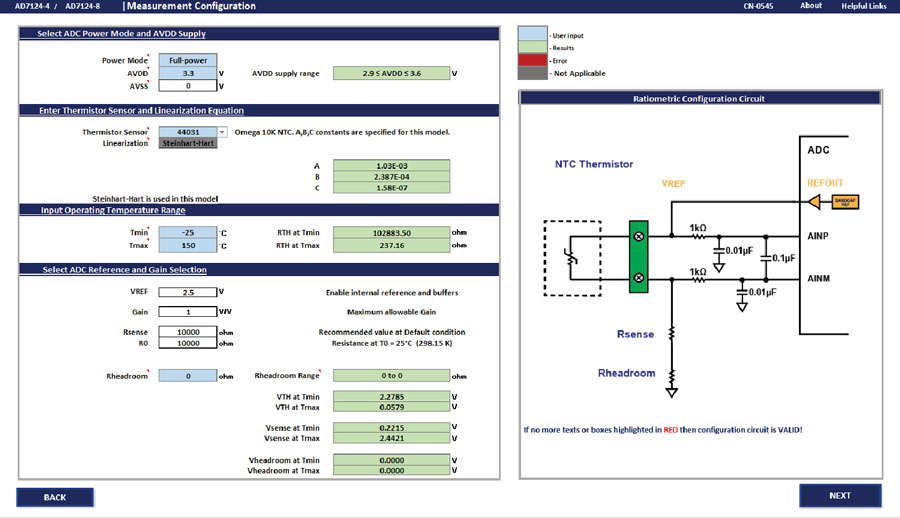Screen dimensions: 900x518
Task: Open Helpful Links in the top bar
Action: point(863,6)
